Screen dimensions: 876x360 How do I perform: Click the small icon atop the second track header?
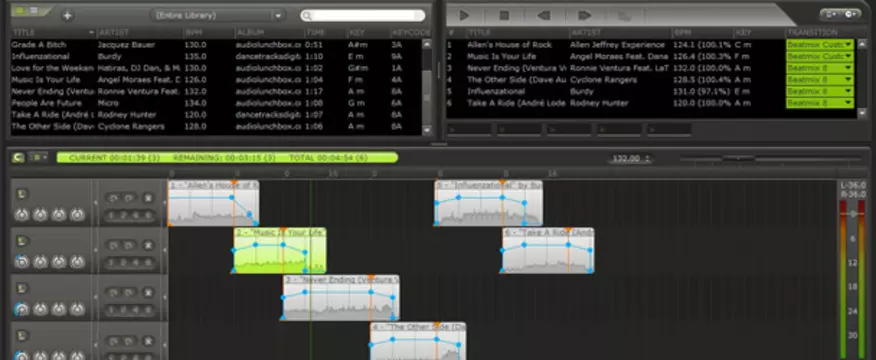tap(21, 241)
